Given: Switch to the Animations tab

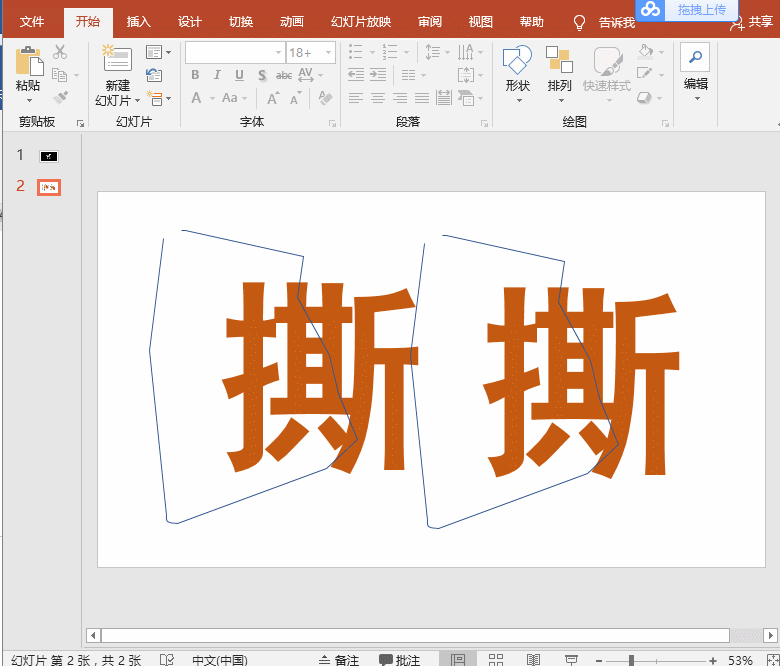Looking at the screenshot, I should 292,22.
